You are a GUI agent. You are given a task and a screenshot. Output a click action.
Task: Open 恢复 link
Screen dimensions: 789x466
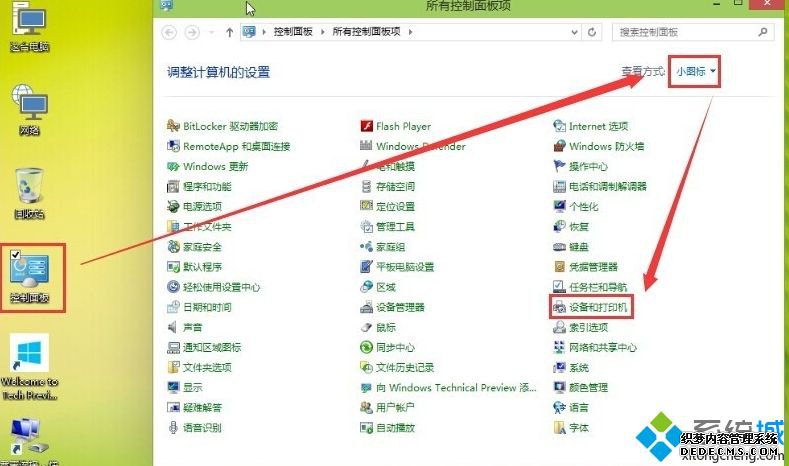click(x=579, y=226)
